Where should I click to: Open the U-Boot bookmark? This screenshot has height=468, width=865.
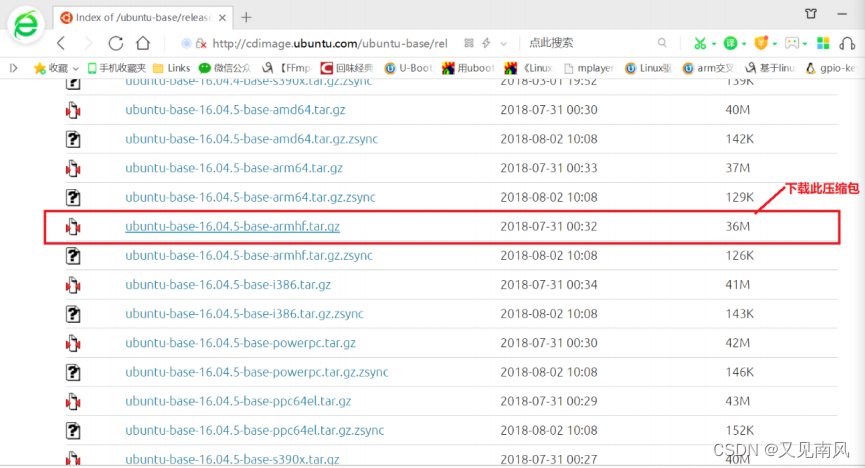[408, 68]
